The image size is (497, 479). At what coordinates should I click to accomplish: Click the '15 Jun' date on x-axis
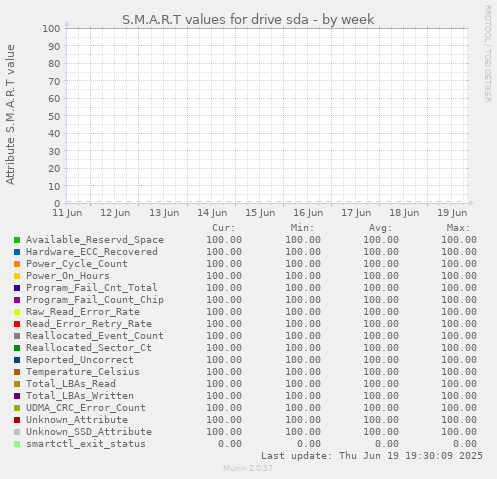pyautogui.click(x=260, y=213)
